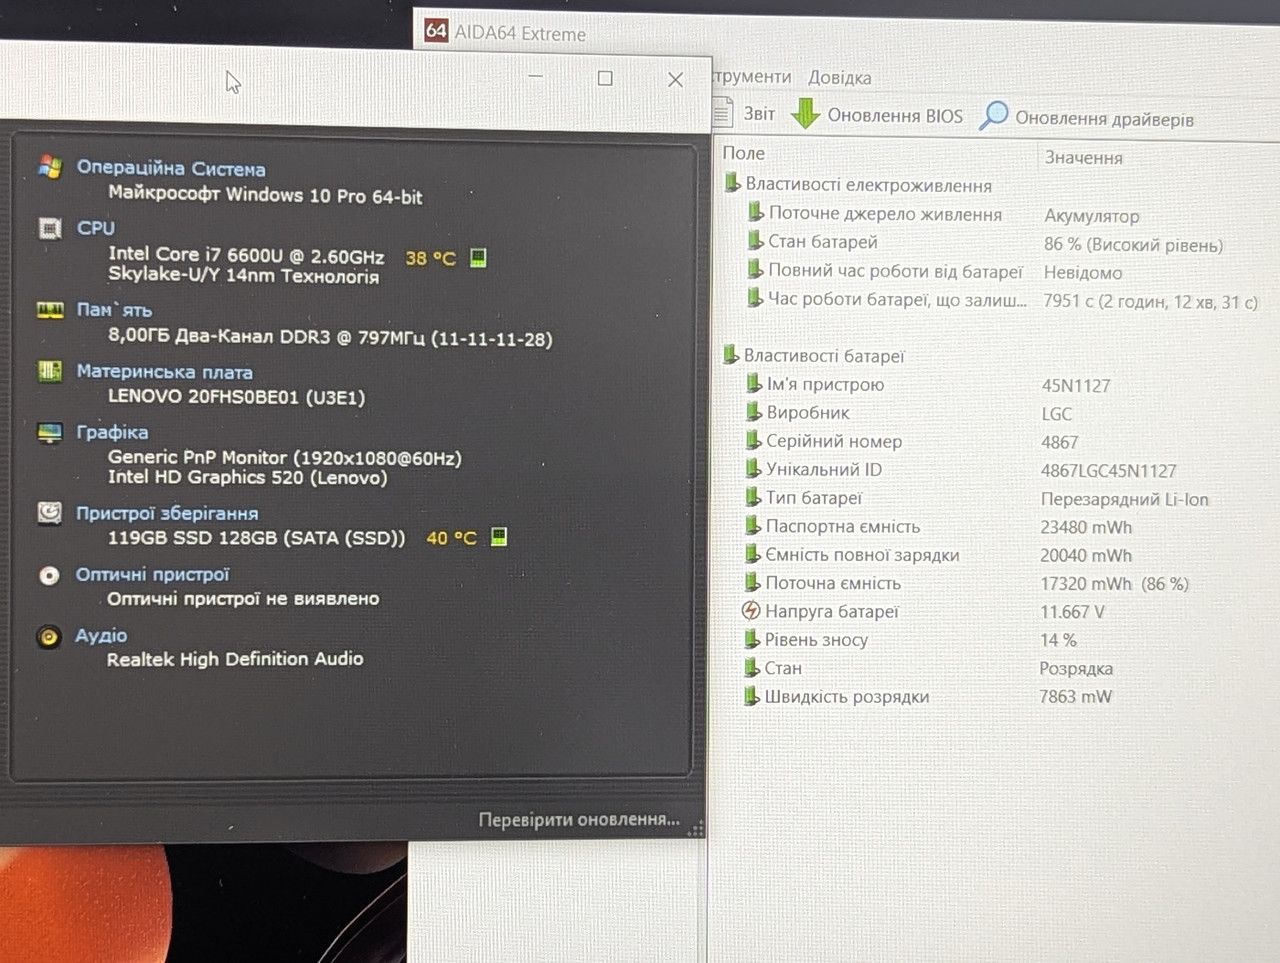Click the value 20040 mWh
The width and height of the screenshot is (1280, 963).
(x=1086, y=555)
